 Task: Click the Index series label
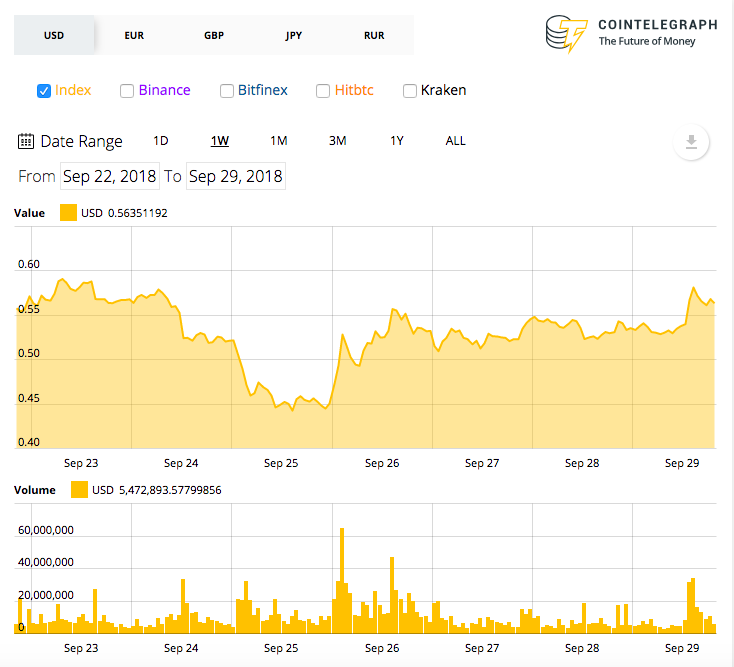[x=73, y=90]
